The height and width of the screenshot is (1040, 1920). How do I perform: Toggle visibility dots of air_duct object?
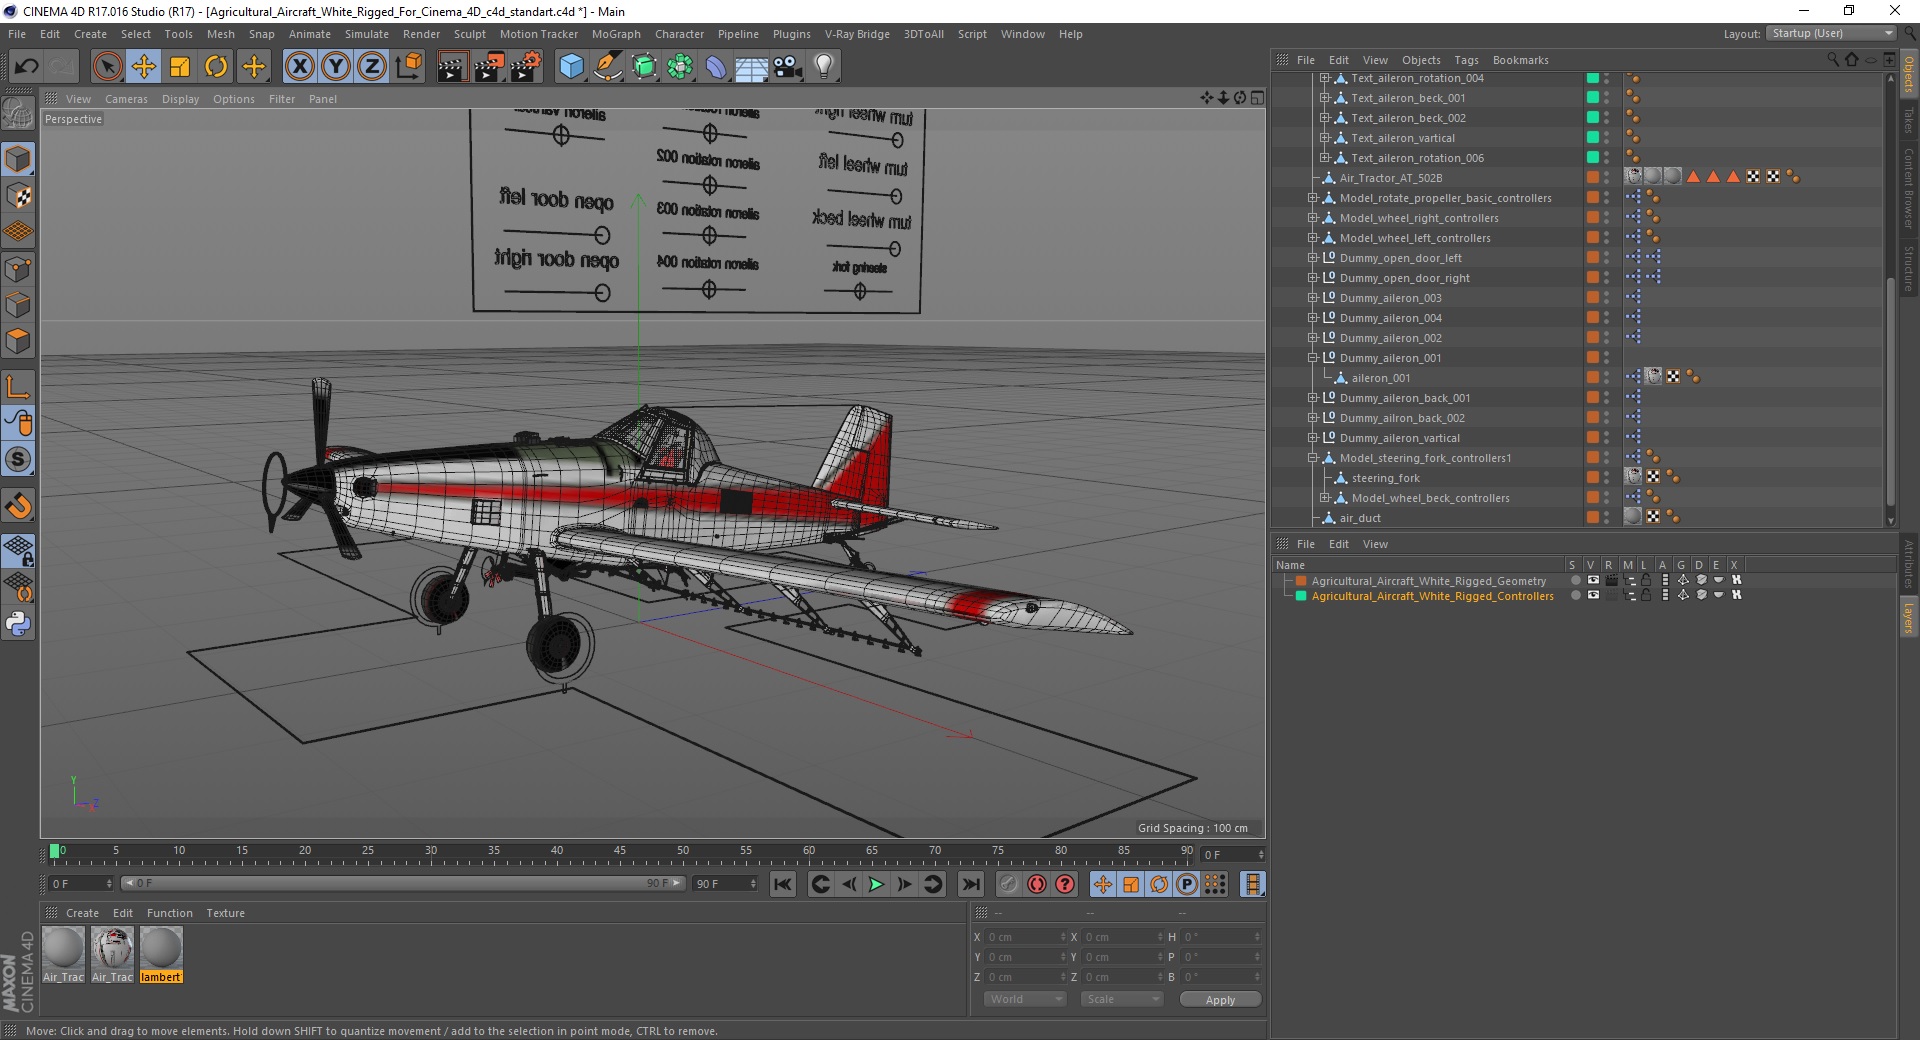(x=1607, y=518)
